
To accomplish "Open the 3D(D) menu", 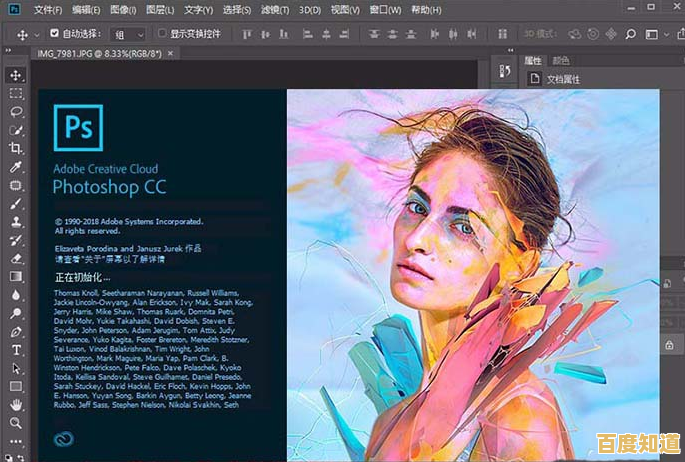I will point(310,10).
